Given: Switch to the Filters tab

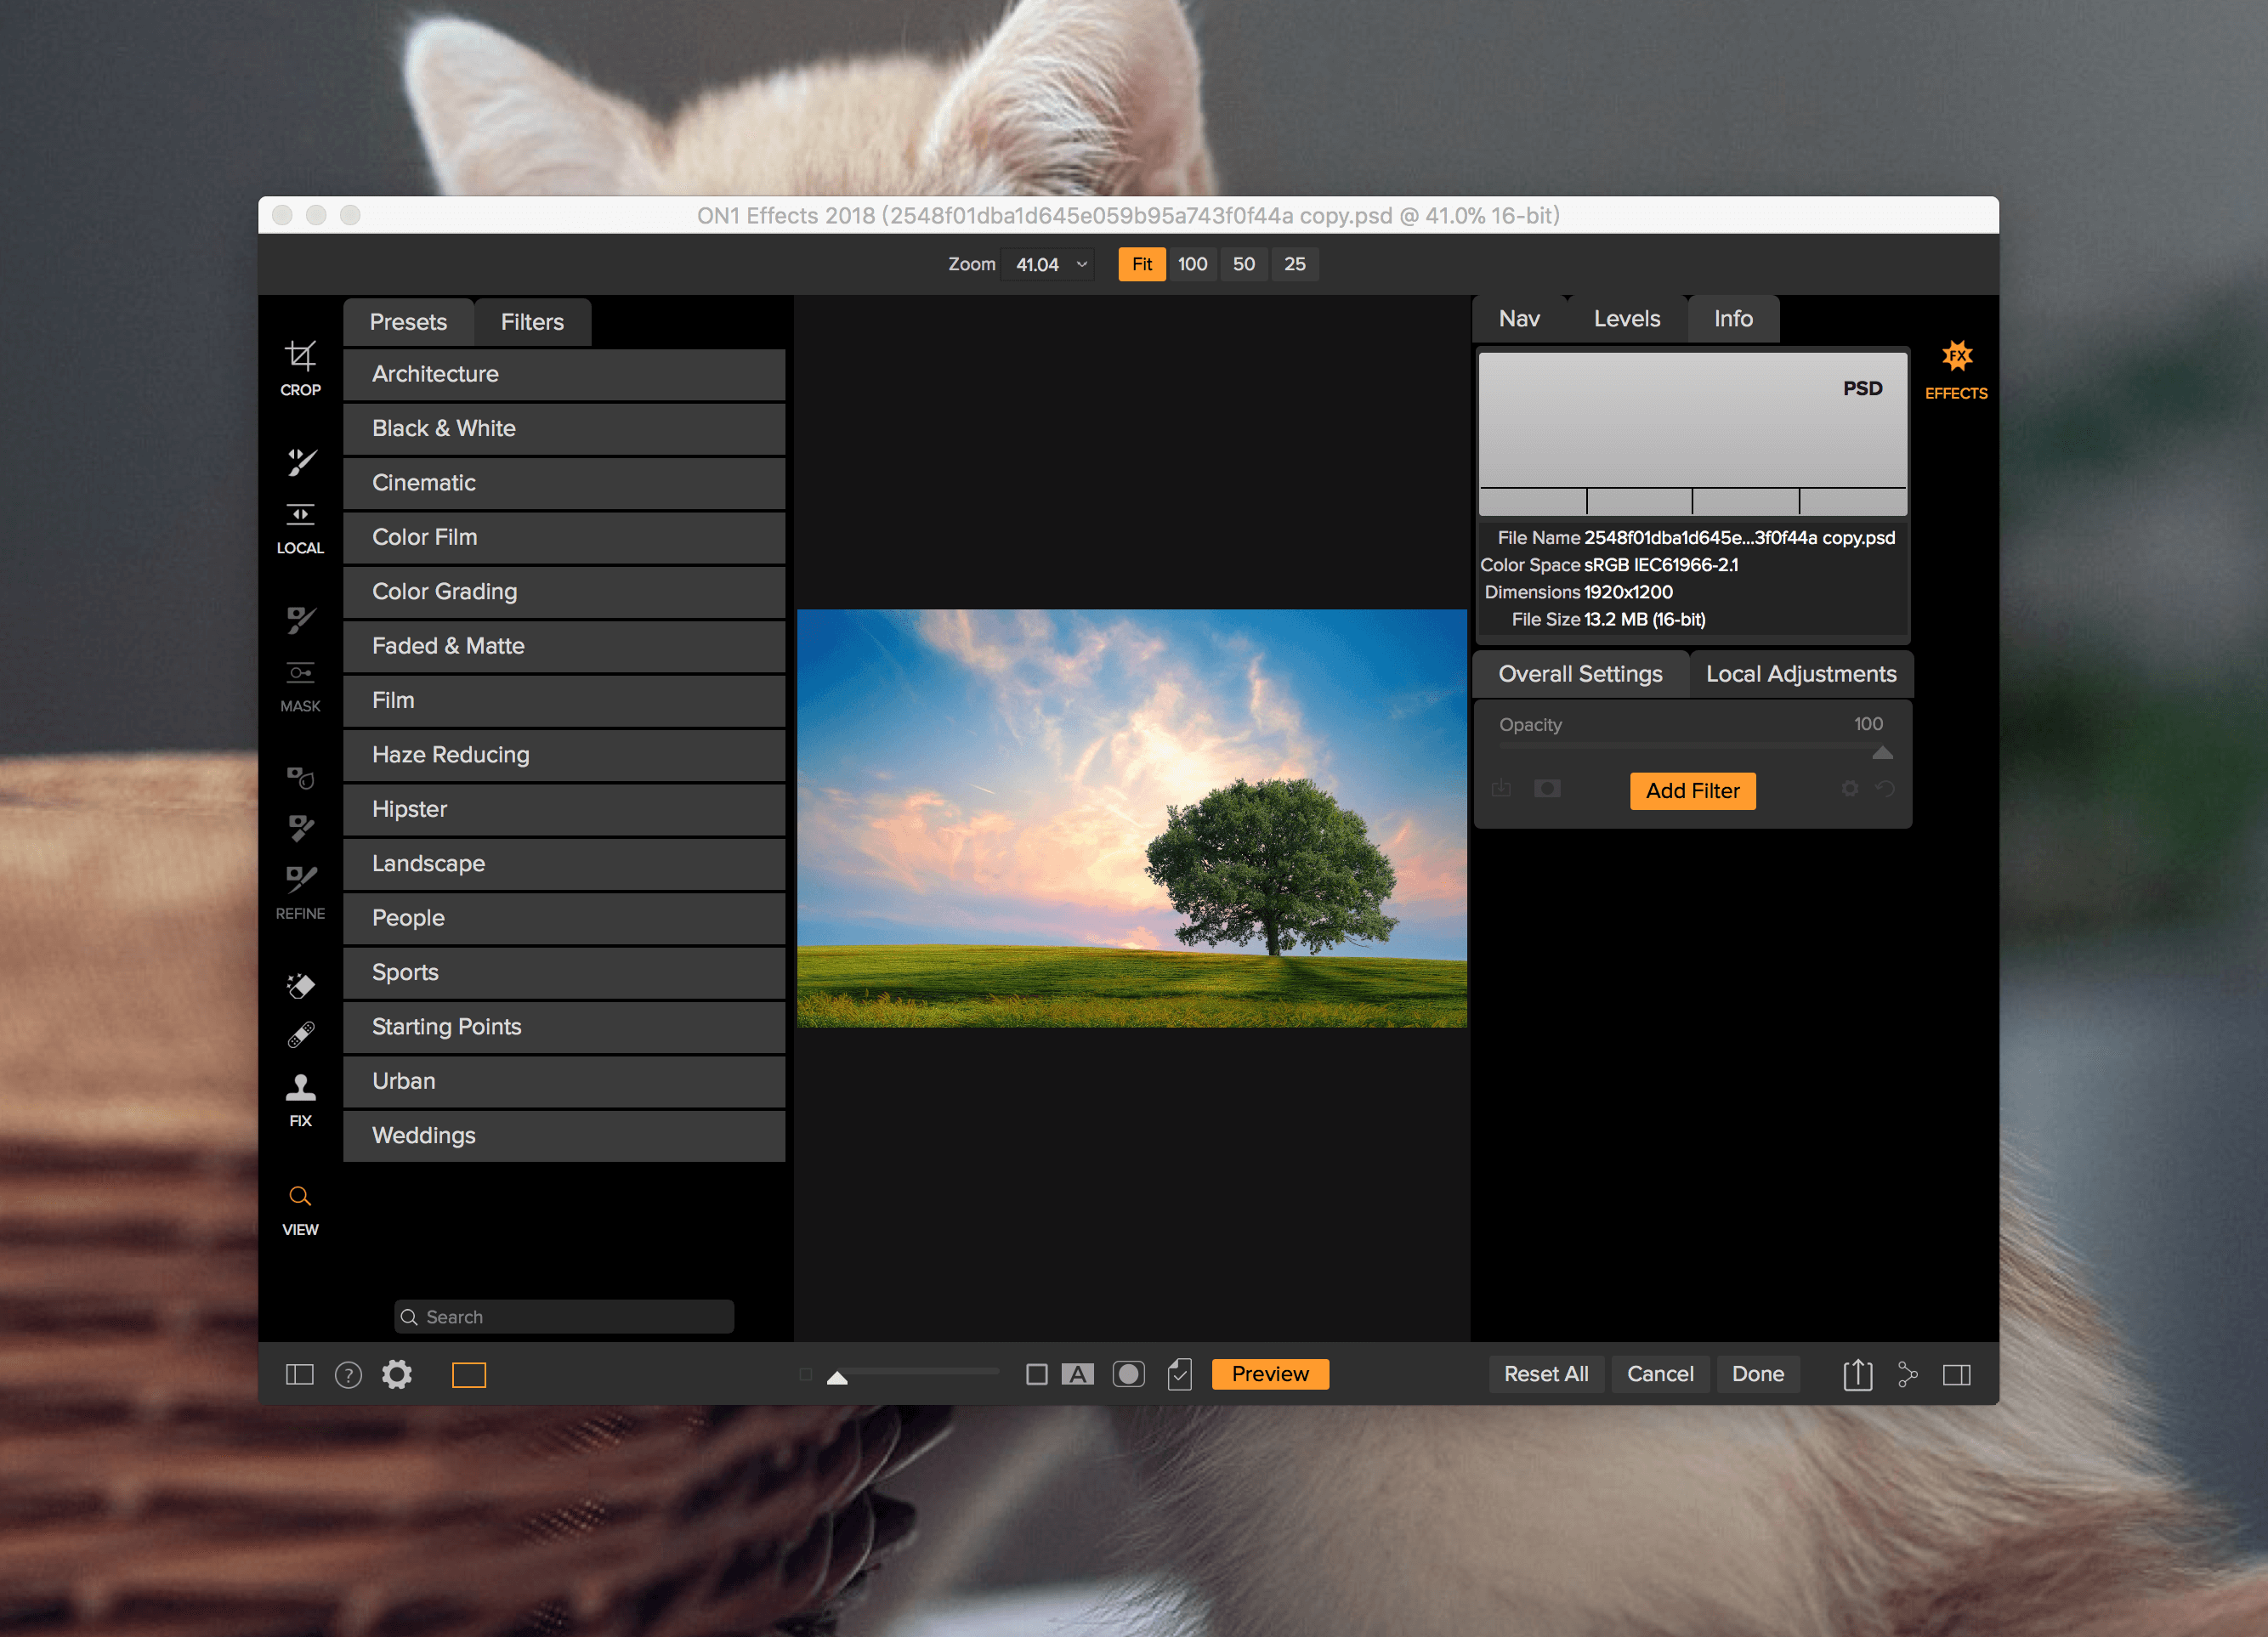Looking at the screenshot, I should coord(532,322).
